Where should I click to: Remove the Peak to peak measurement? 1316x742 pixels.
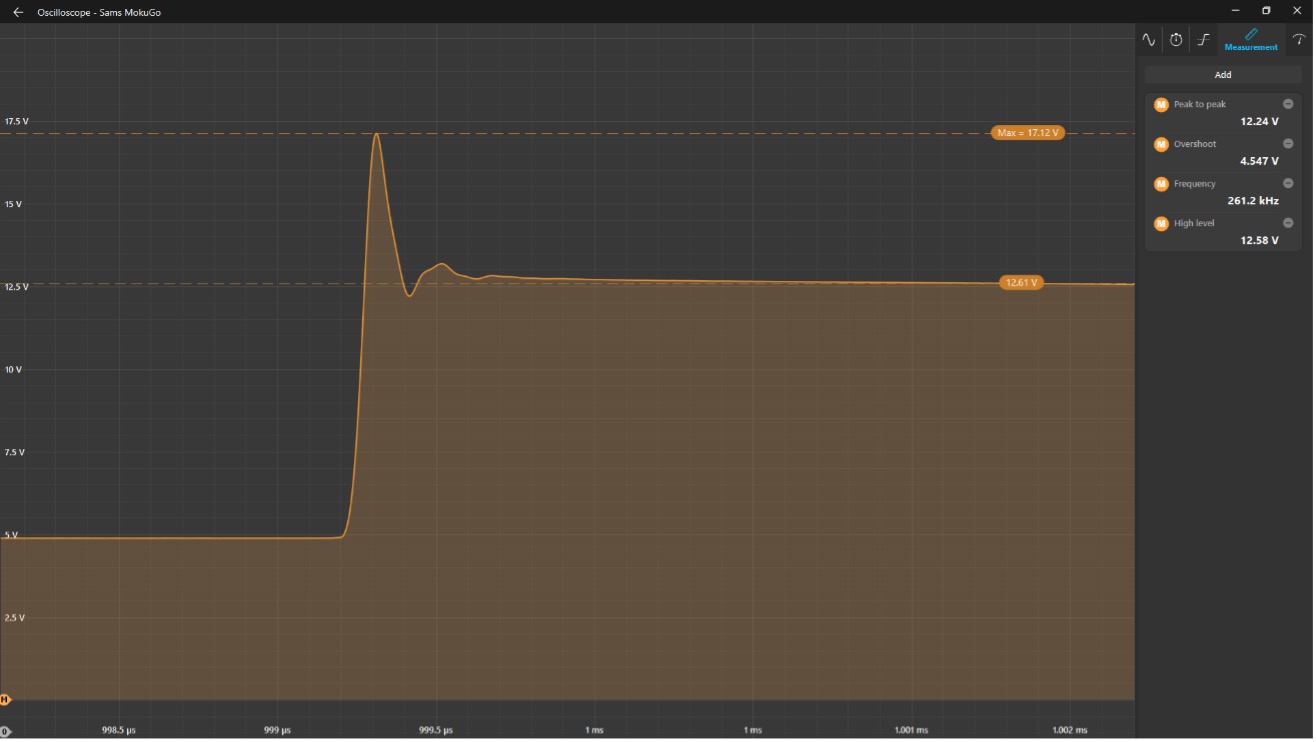point(1288,104)
